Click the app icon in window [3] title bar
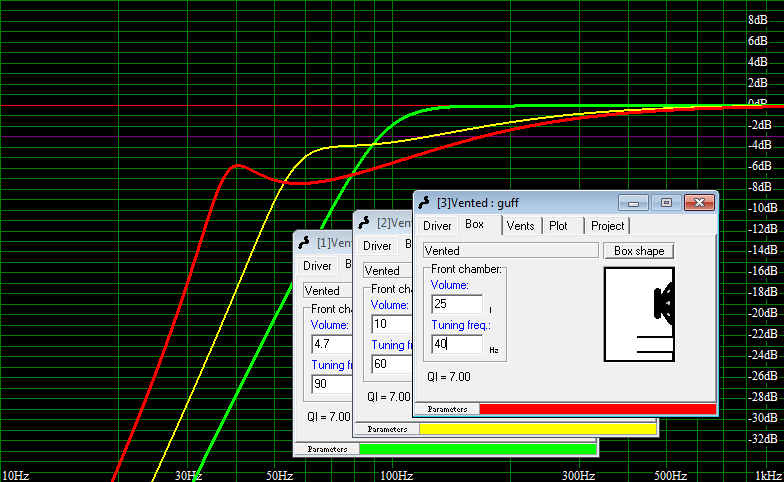 coord(424,202)
